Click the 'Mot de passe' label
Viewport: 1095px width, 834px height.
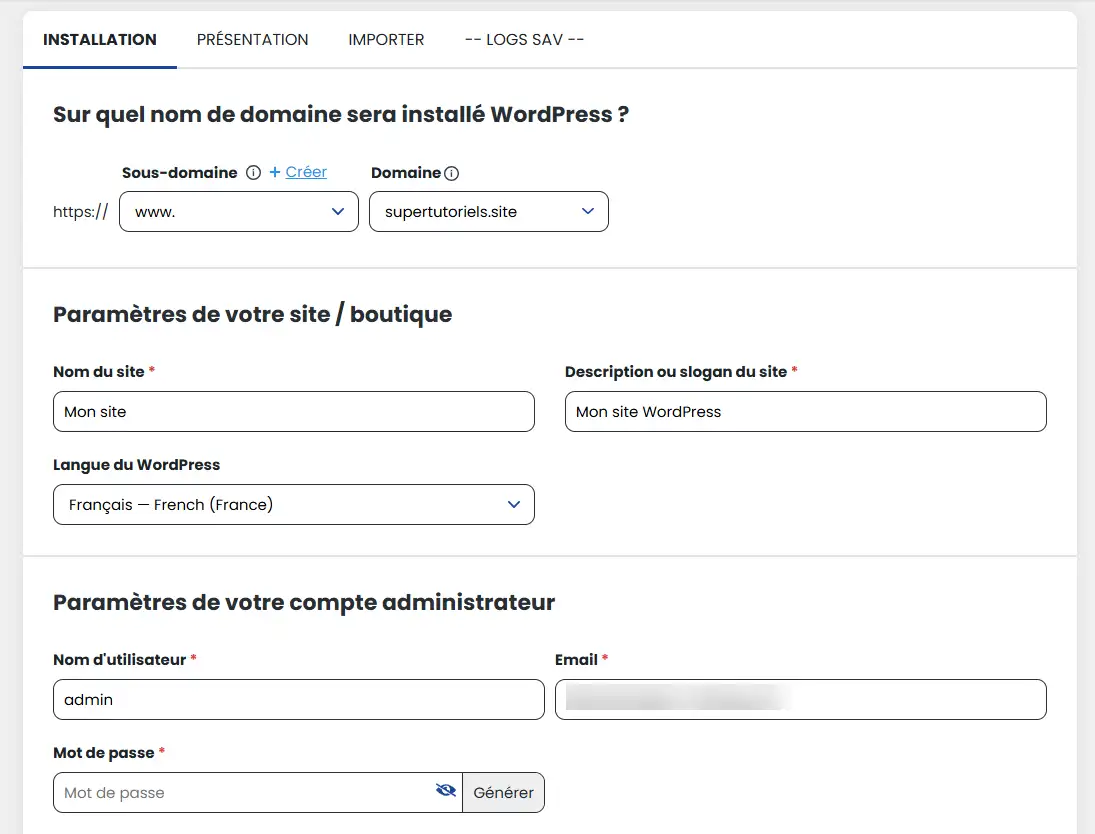pyautogui.click(x=104, y=752)
